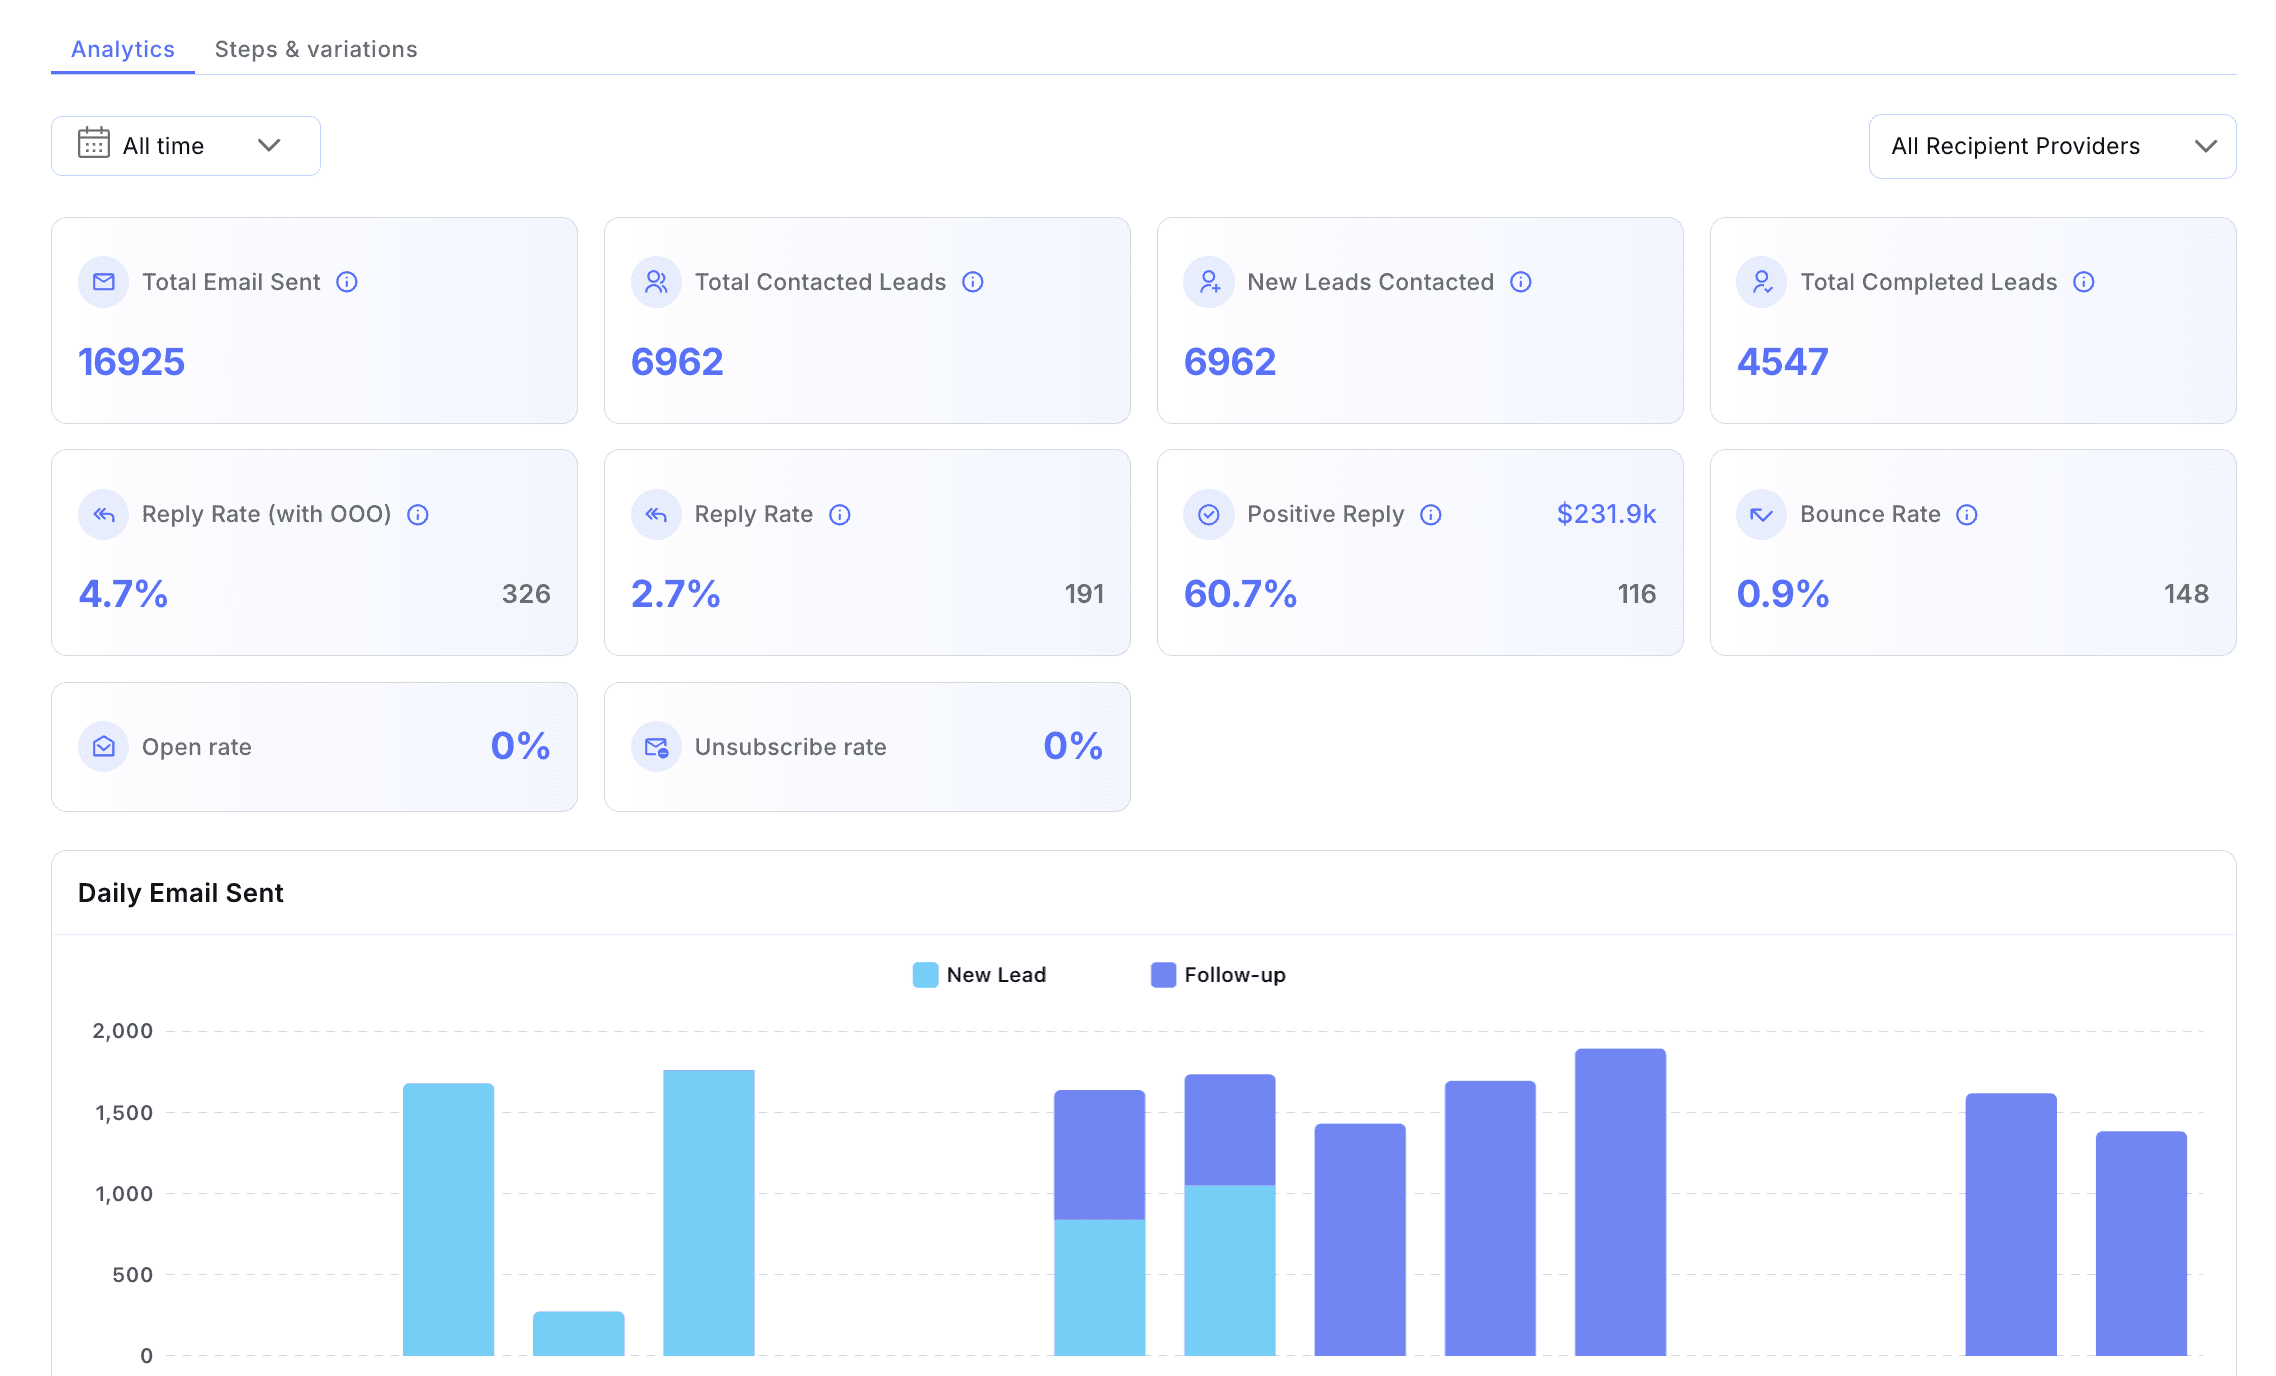
Task: Select the Analytics tab
Action: pos(123,49)
